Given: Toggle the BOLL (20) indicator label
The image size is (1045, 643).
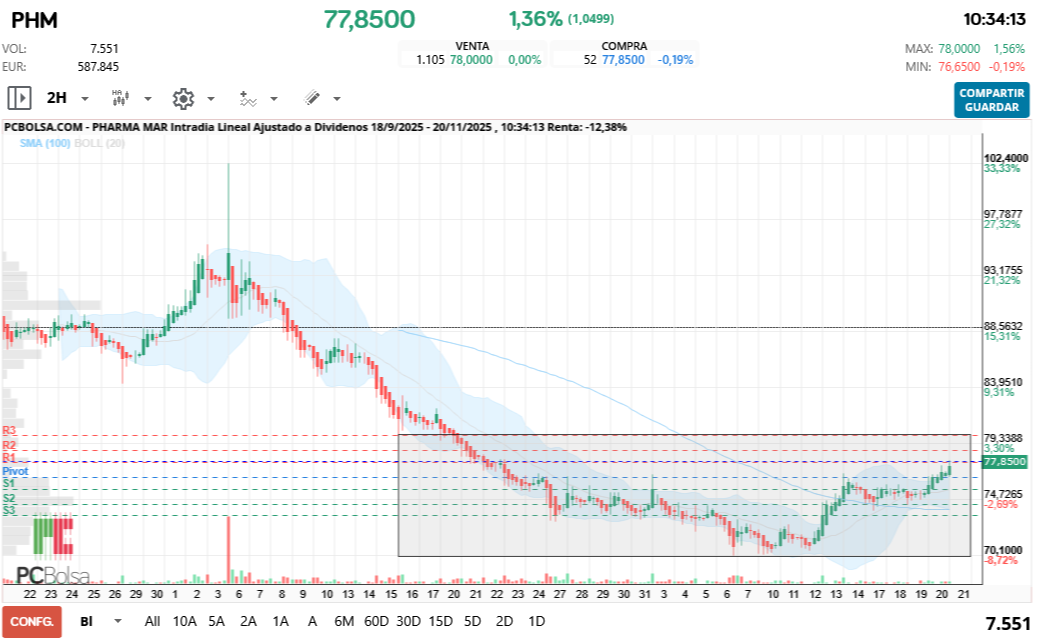Looking at the screenshot, I should point(98,144).
